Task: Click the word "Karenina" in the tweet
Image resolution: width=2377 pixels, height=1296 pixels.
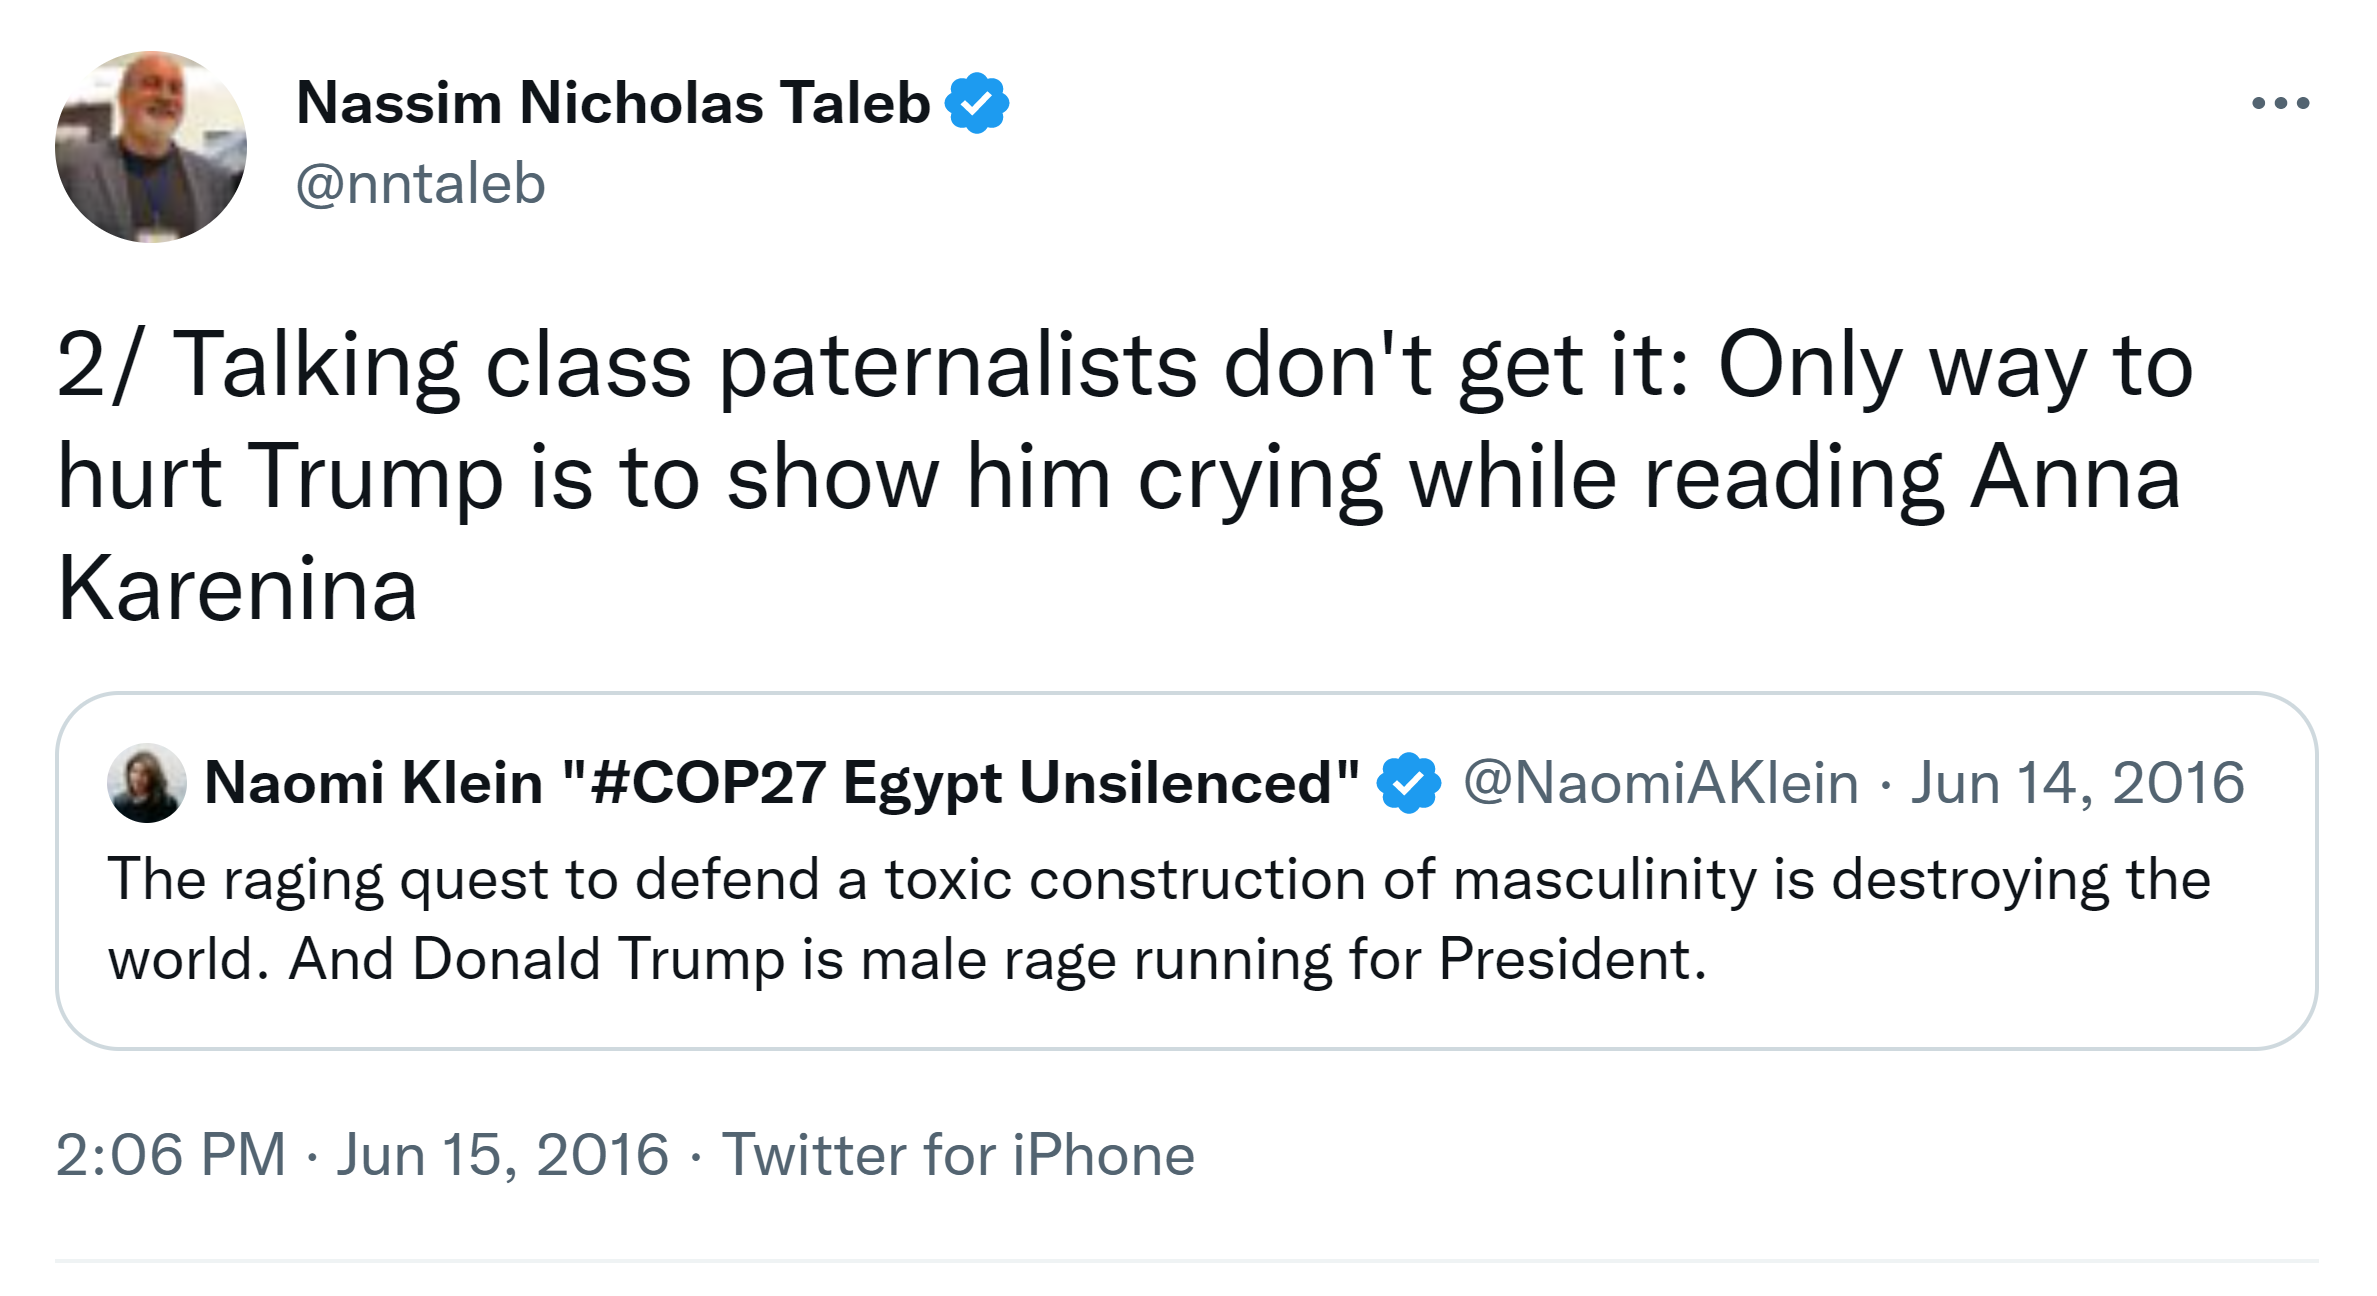Action: coord(237,589)
